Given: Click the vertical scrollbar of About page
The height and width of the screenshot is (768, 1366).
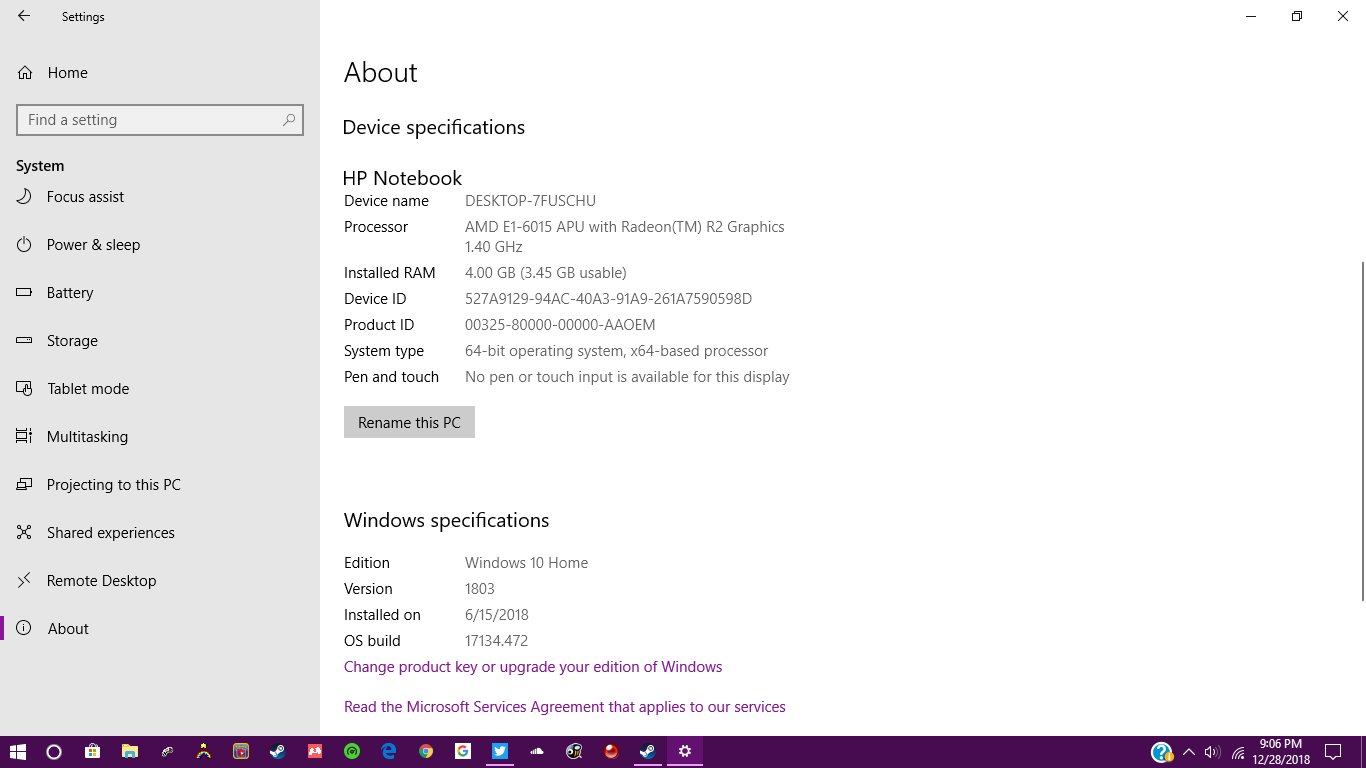Looking at the screenshot, I should point(1361,431).
